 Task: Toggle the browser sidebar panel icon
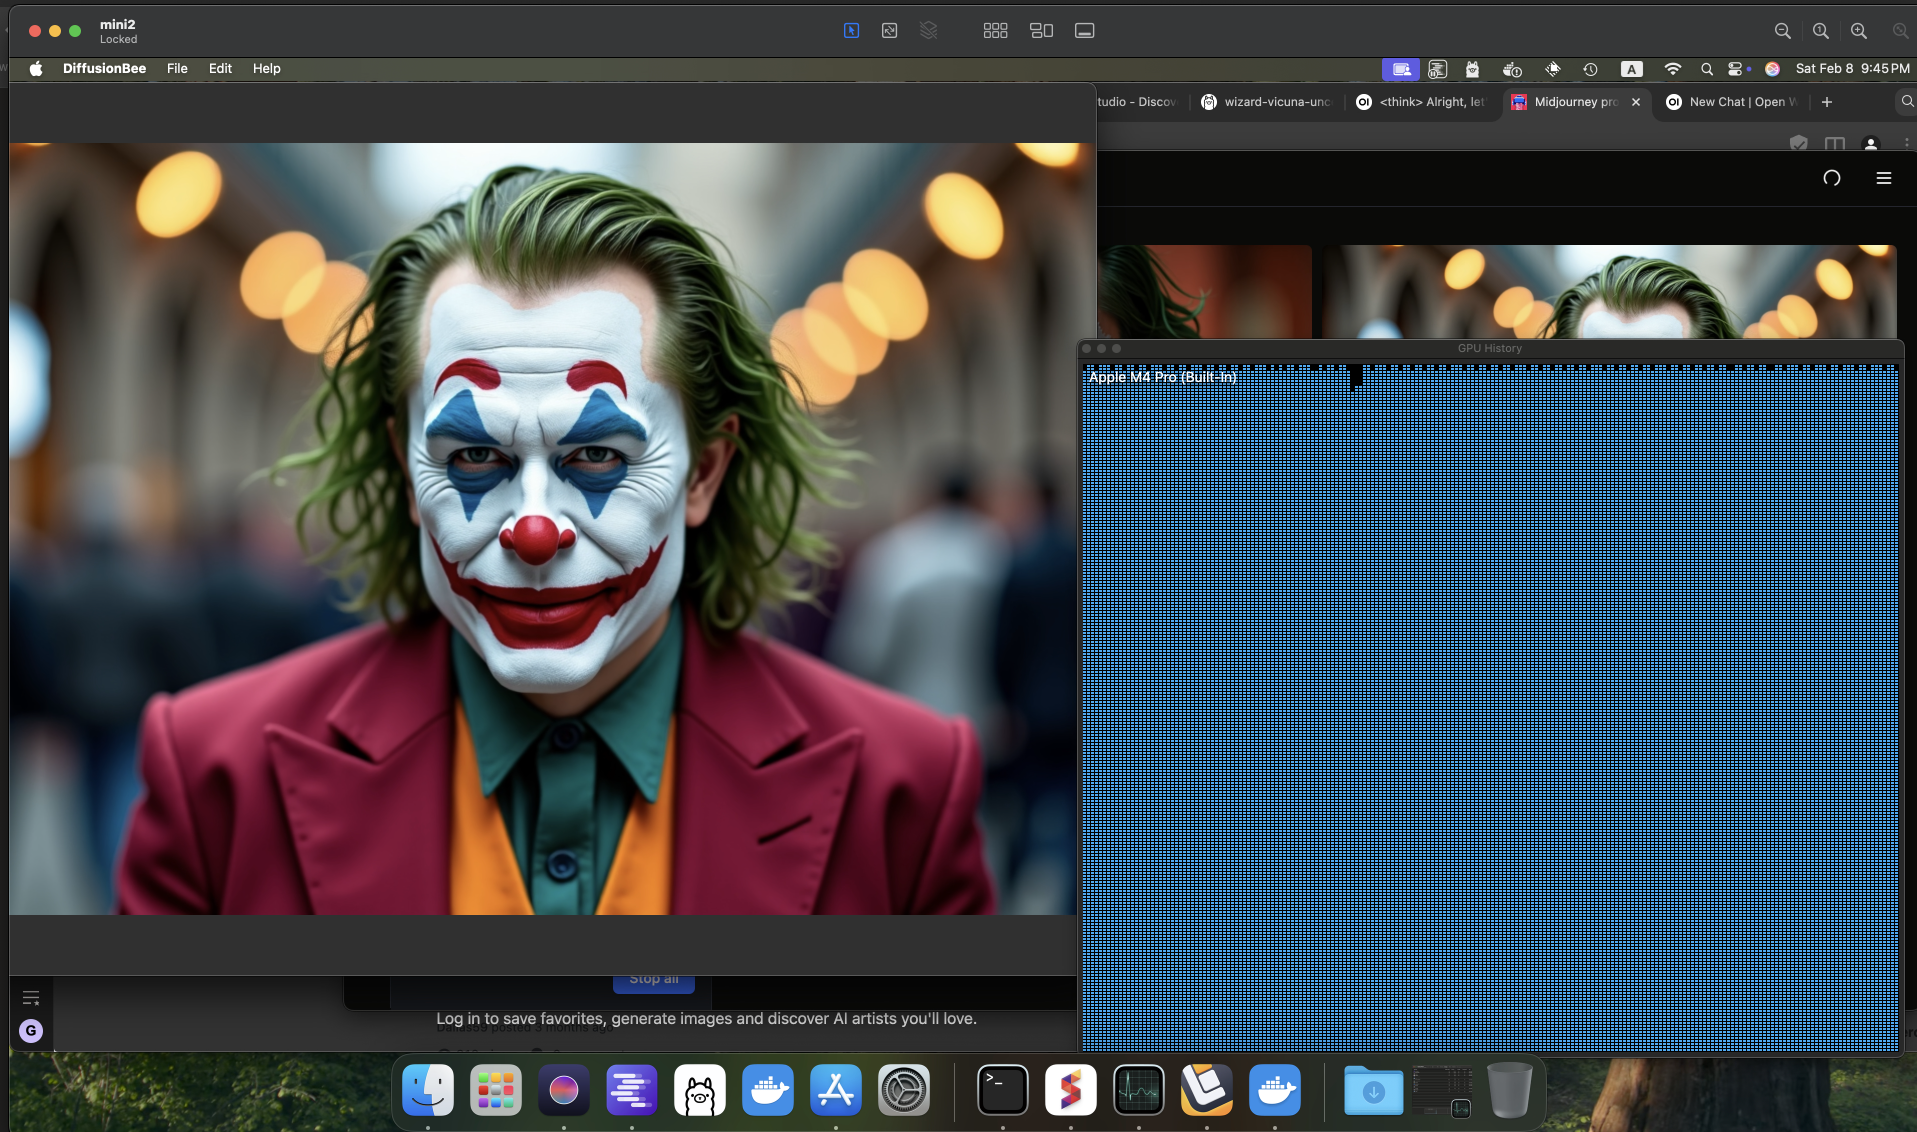1835,143
